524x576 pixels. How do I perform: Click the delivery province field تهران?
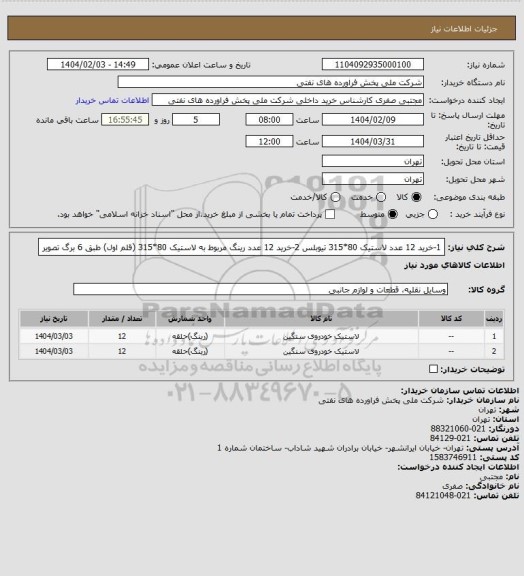coord(373,161)
